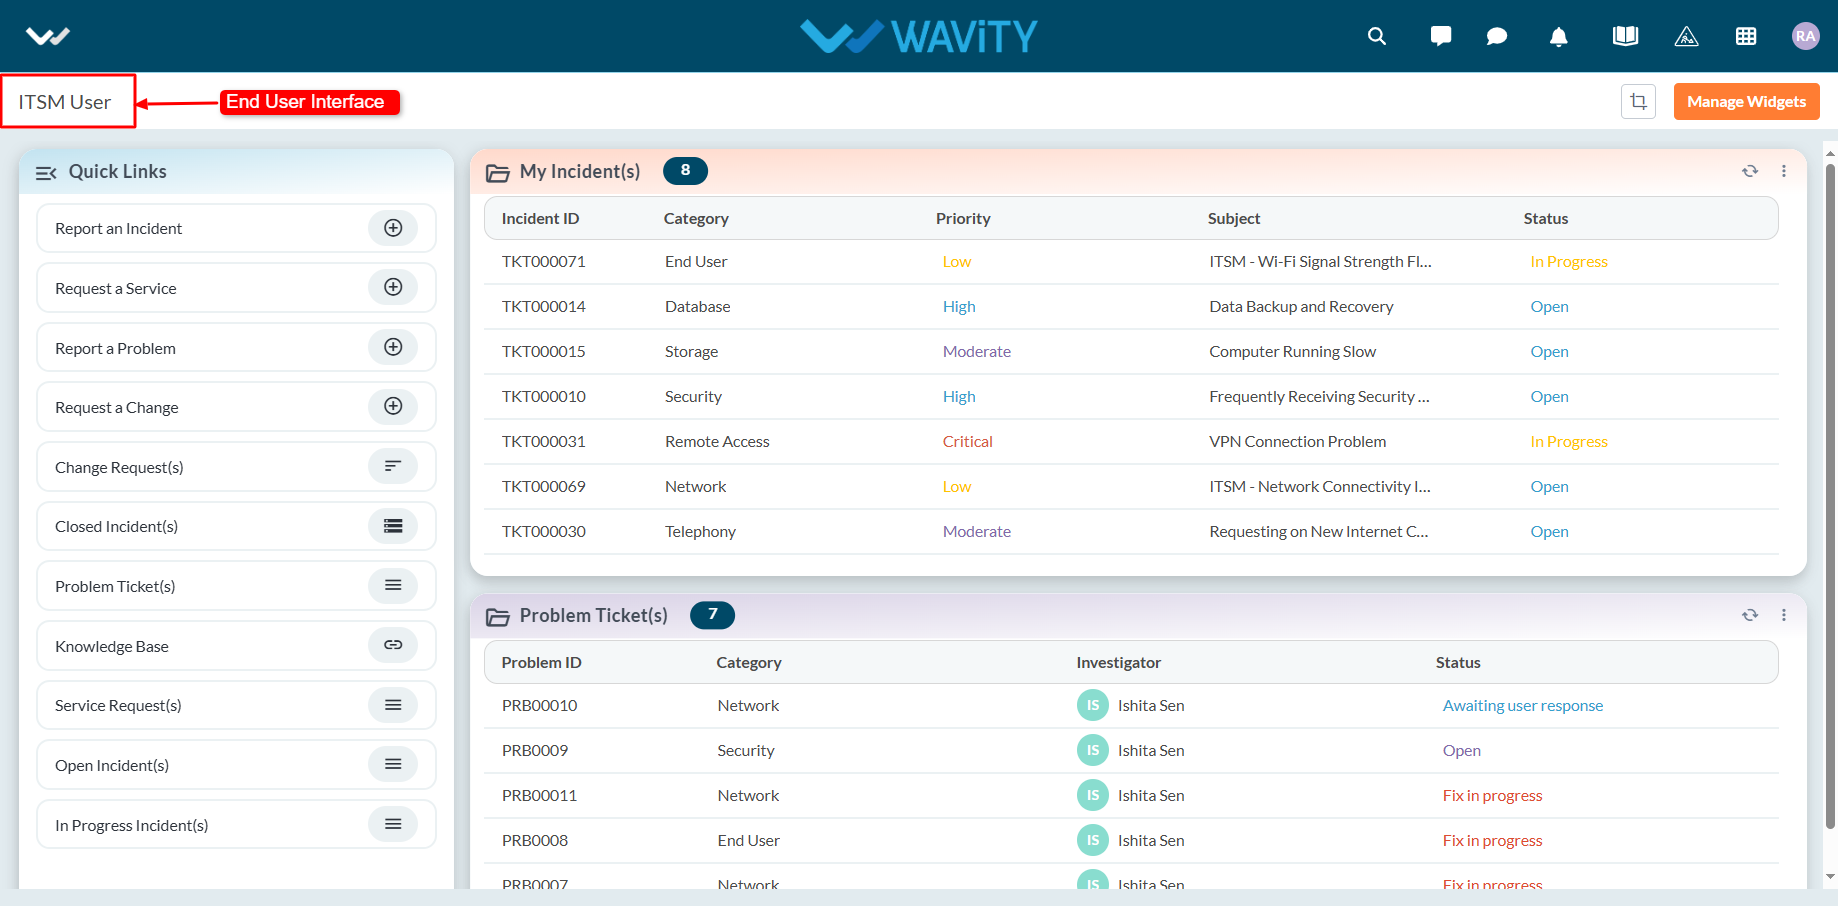The image size is (1838, 906).
Task: Open problem PRB00010
Action: tap(539, 705)
